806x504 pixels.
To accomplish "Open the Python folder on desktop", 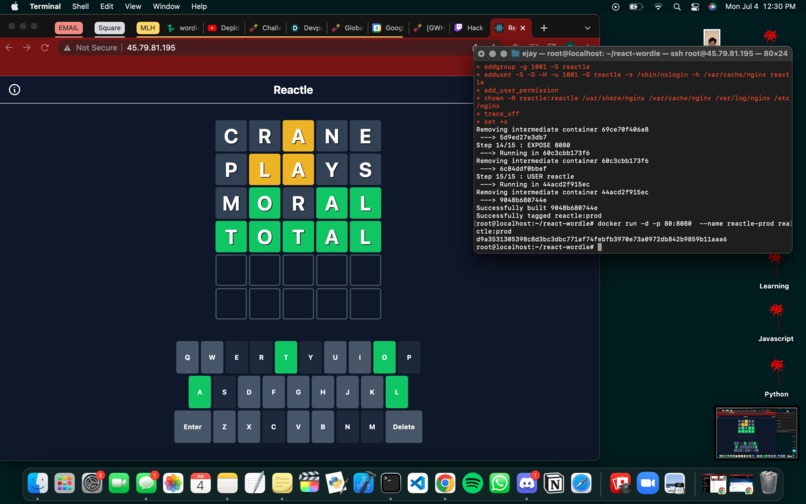I will pyautogui.click(x=776, y=378).
